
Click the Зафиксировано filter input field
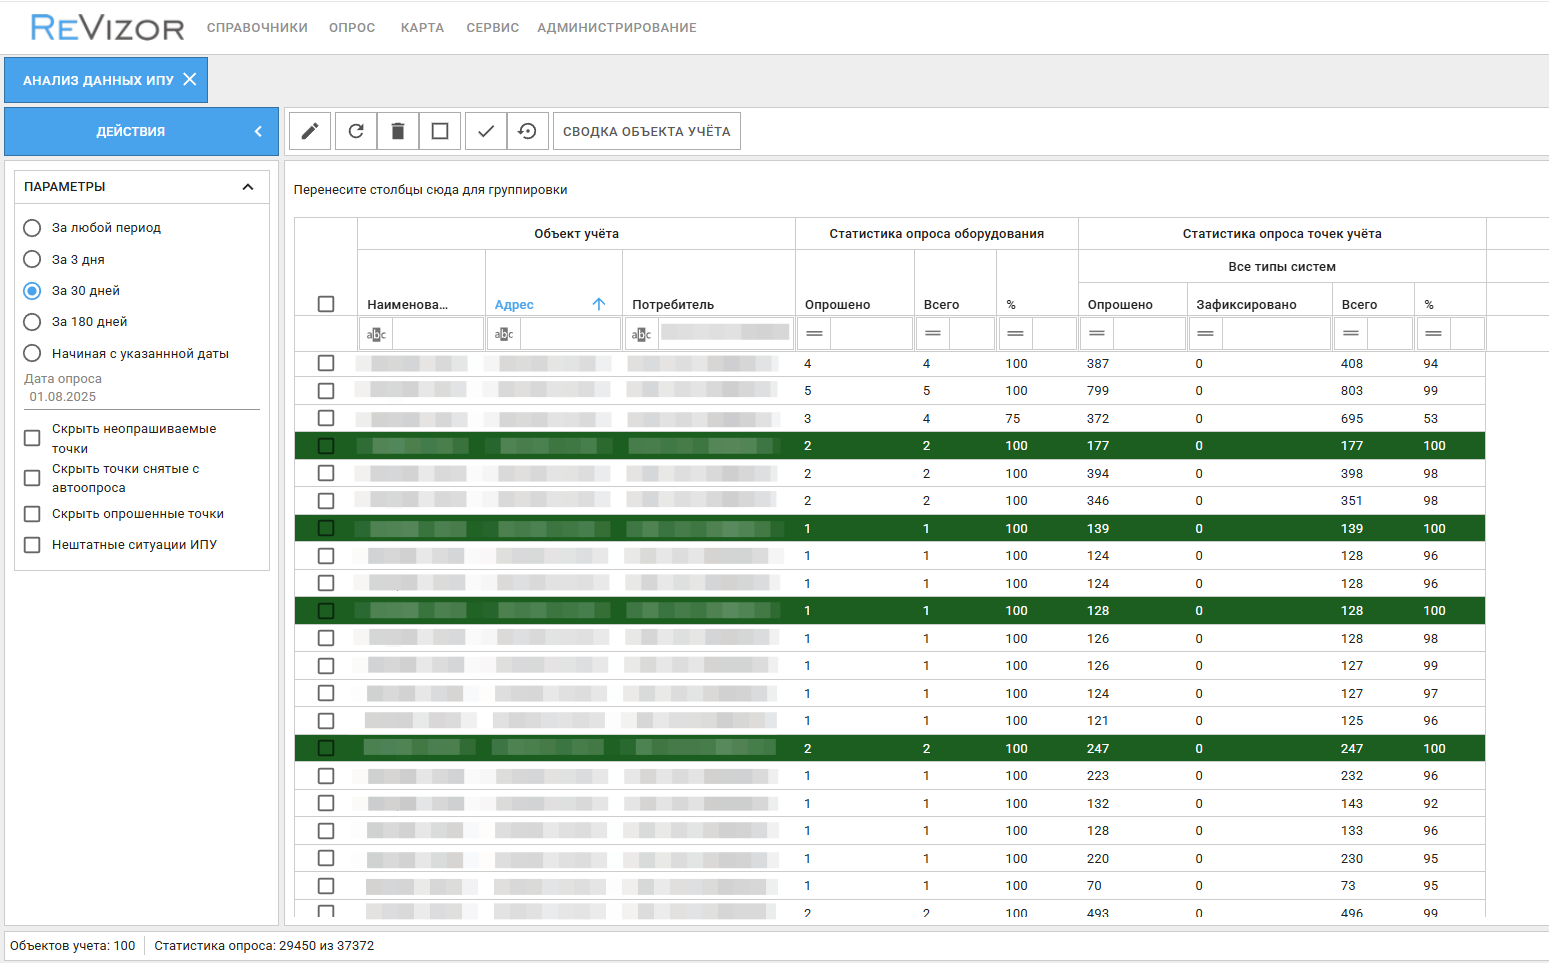(1276, 334)
